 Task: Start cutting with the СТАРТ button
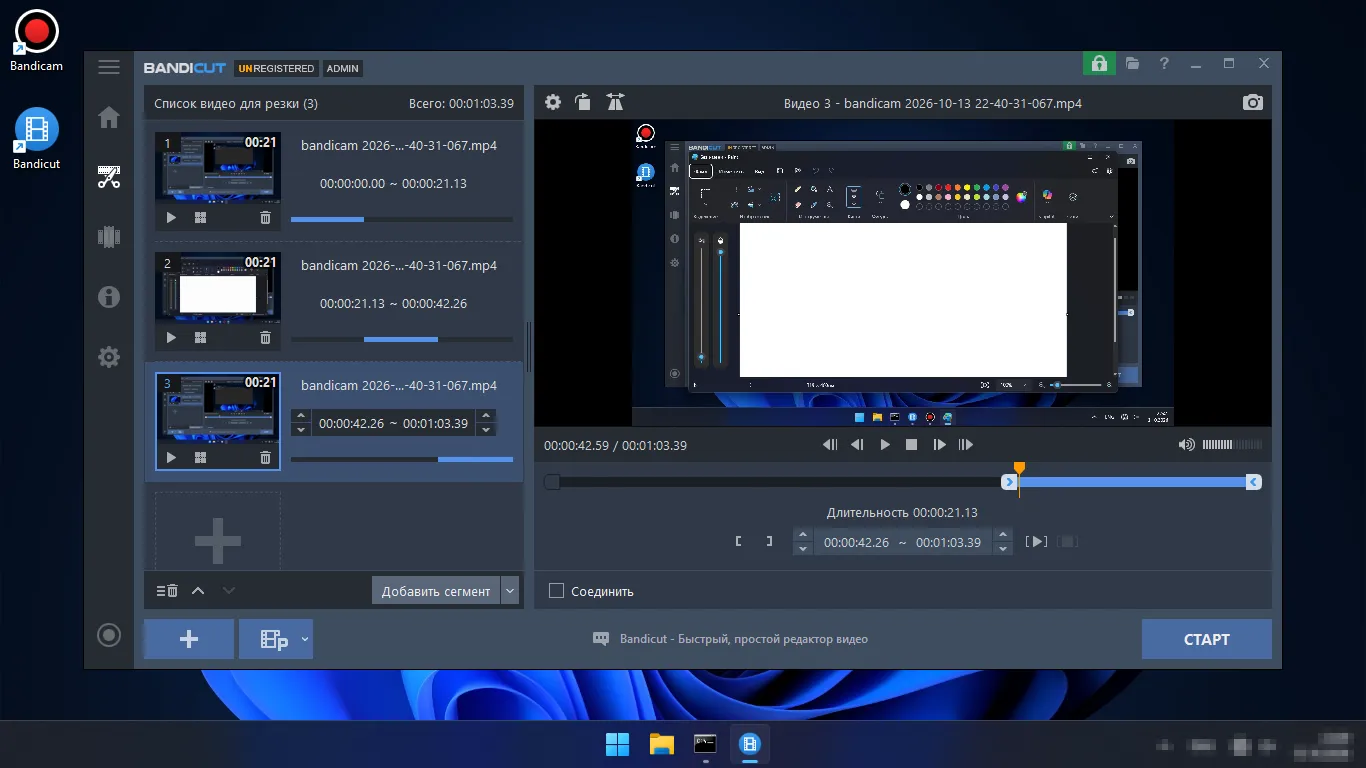pos(1207,639)
